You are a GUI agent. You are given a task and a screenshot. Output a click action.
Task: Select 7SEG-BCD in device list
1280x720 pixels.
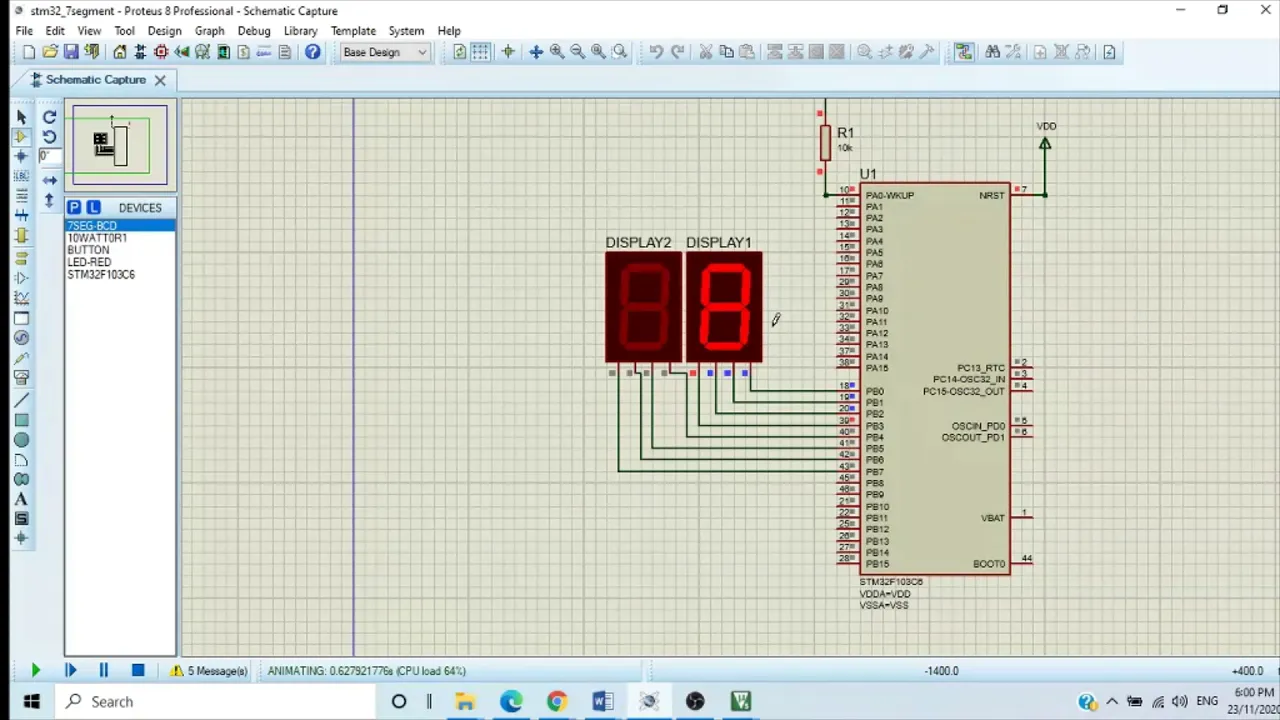[x=120, y=226]
